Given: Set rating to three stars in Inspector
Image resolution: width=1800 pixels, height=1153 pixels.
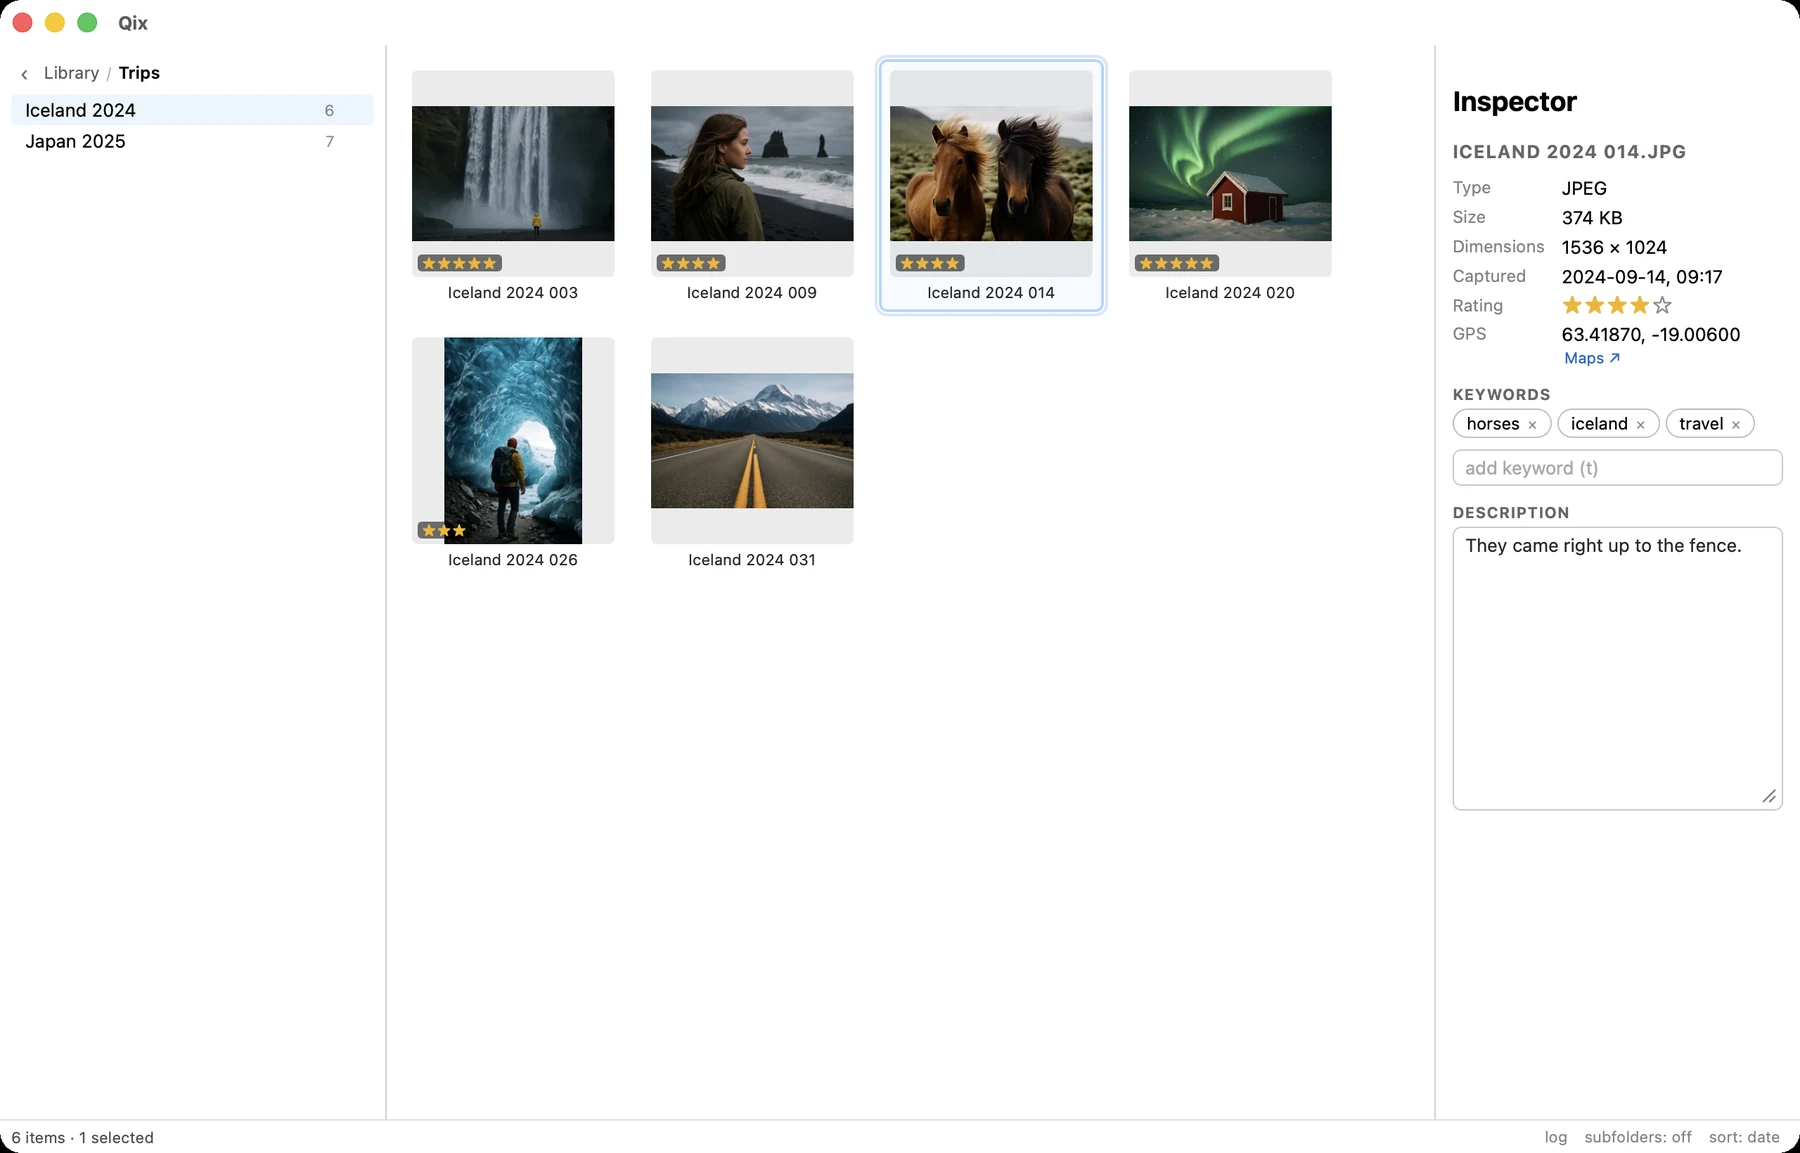Looking at the screenshot, I should pyautogui.click(x=1617, y=305).
